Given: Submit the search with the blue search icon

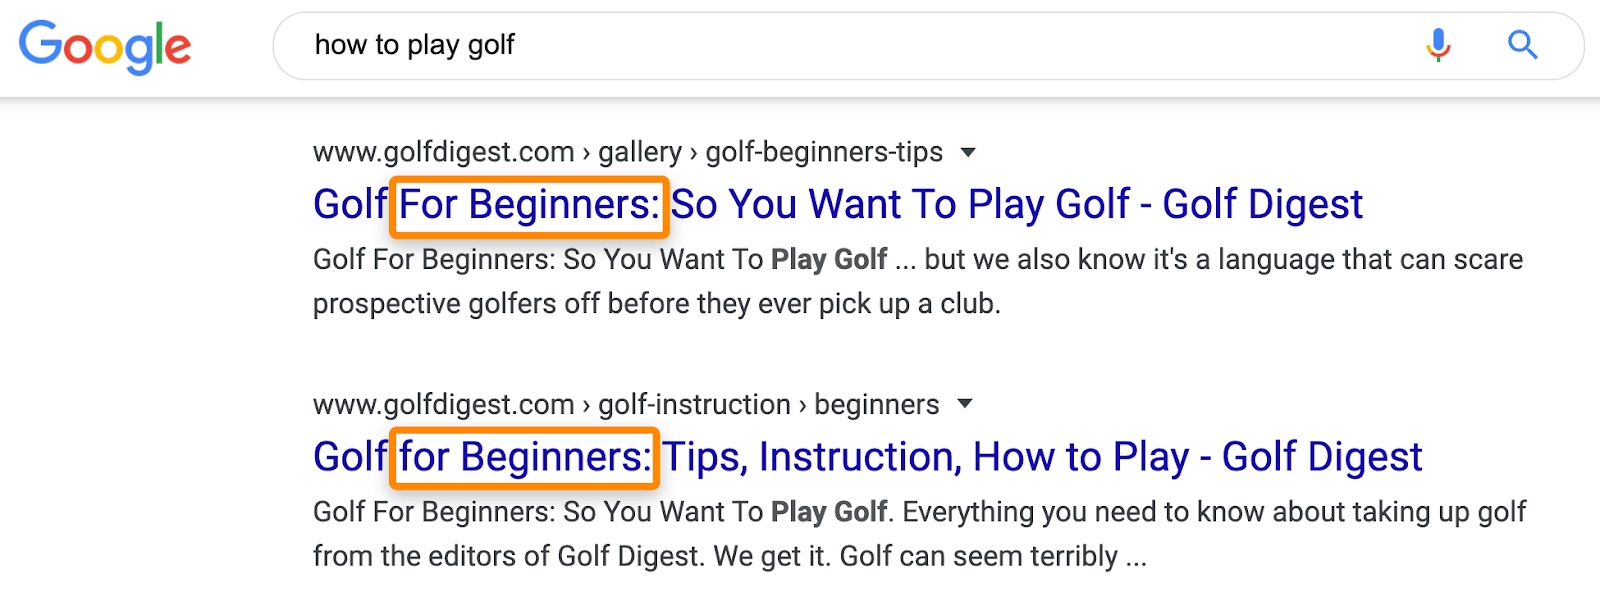Looking at the screenshot, I should (x=1522, y=45).
